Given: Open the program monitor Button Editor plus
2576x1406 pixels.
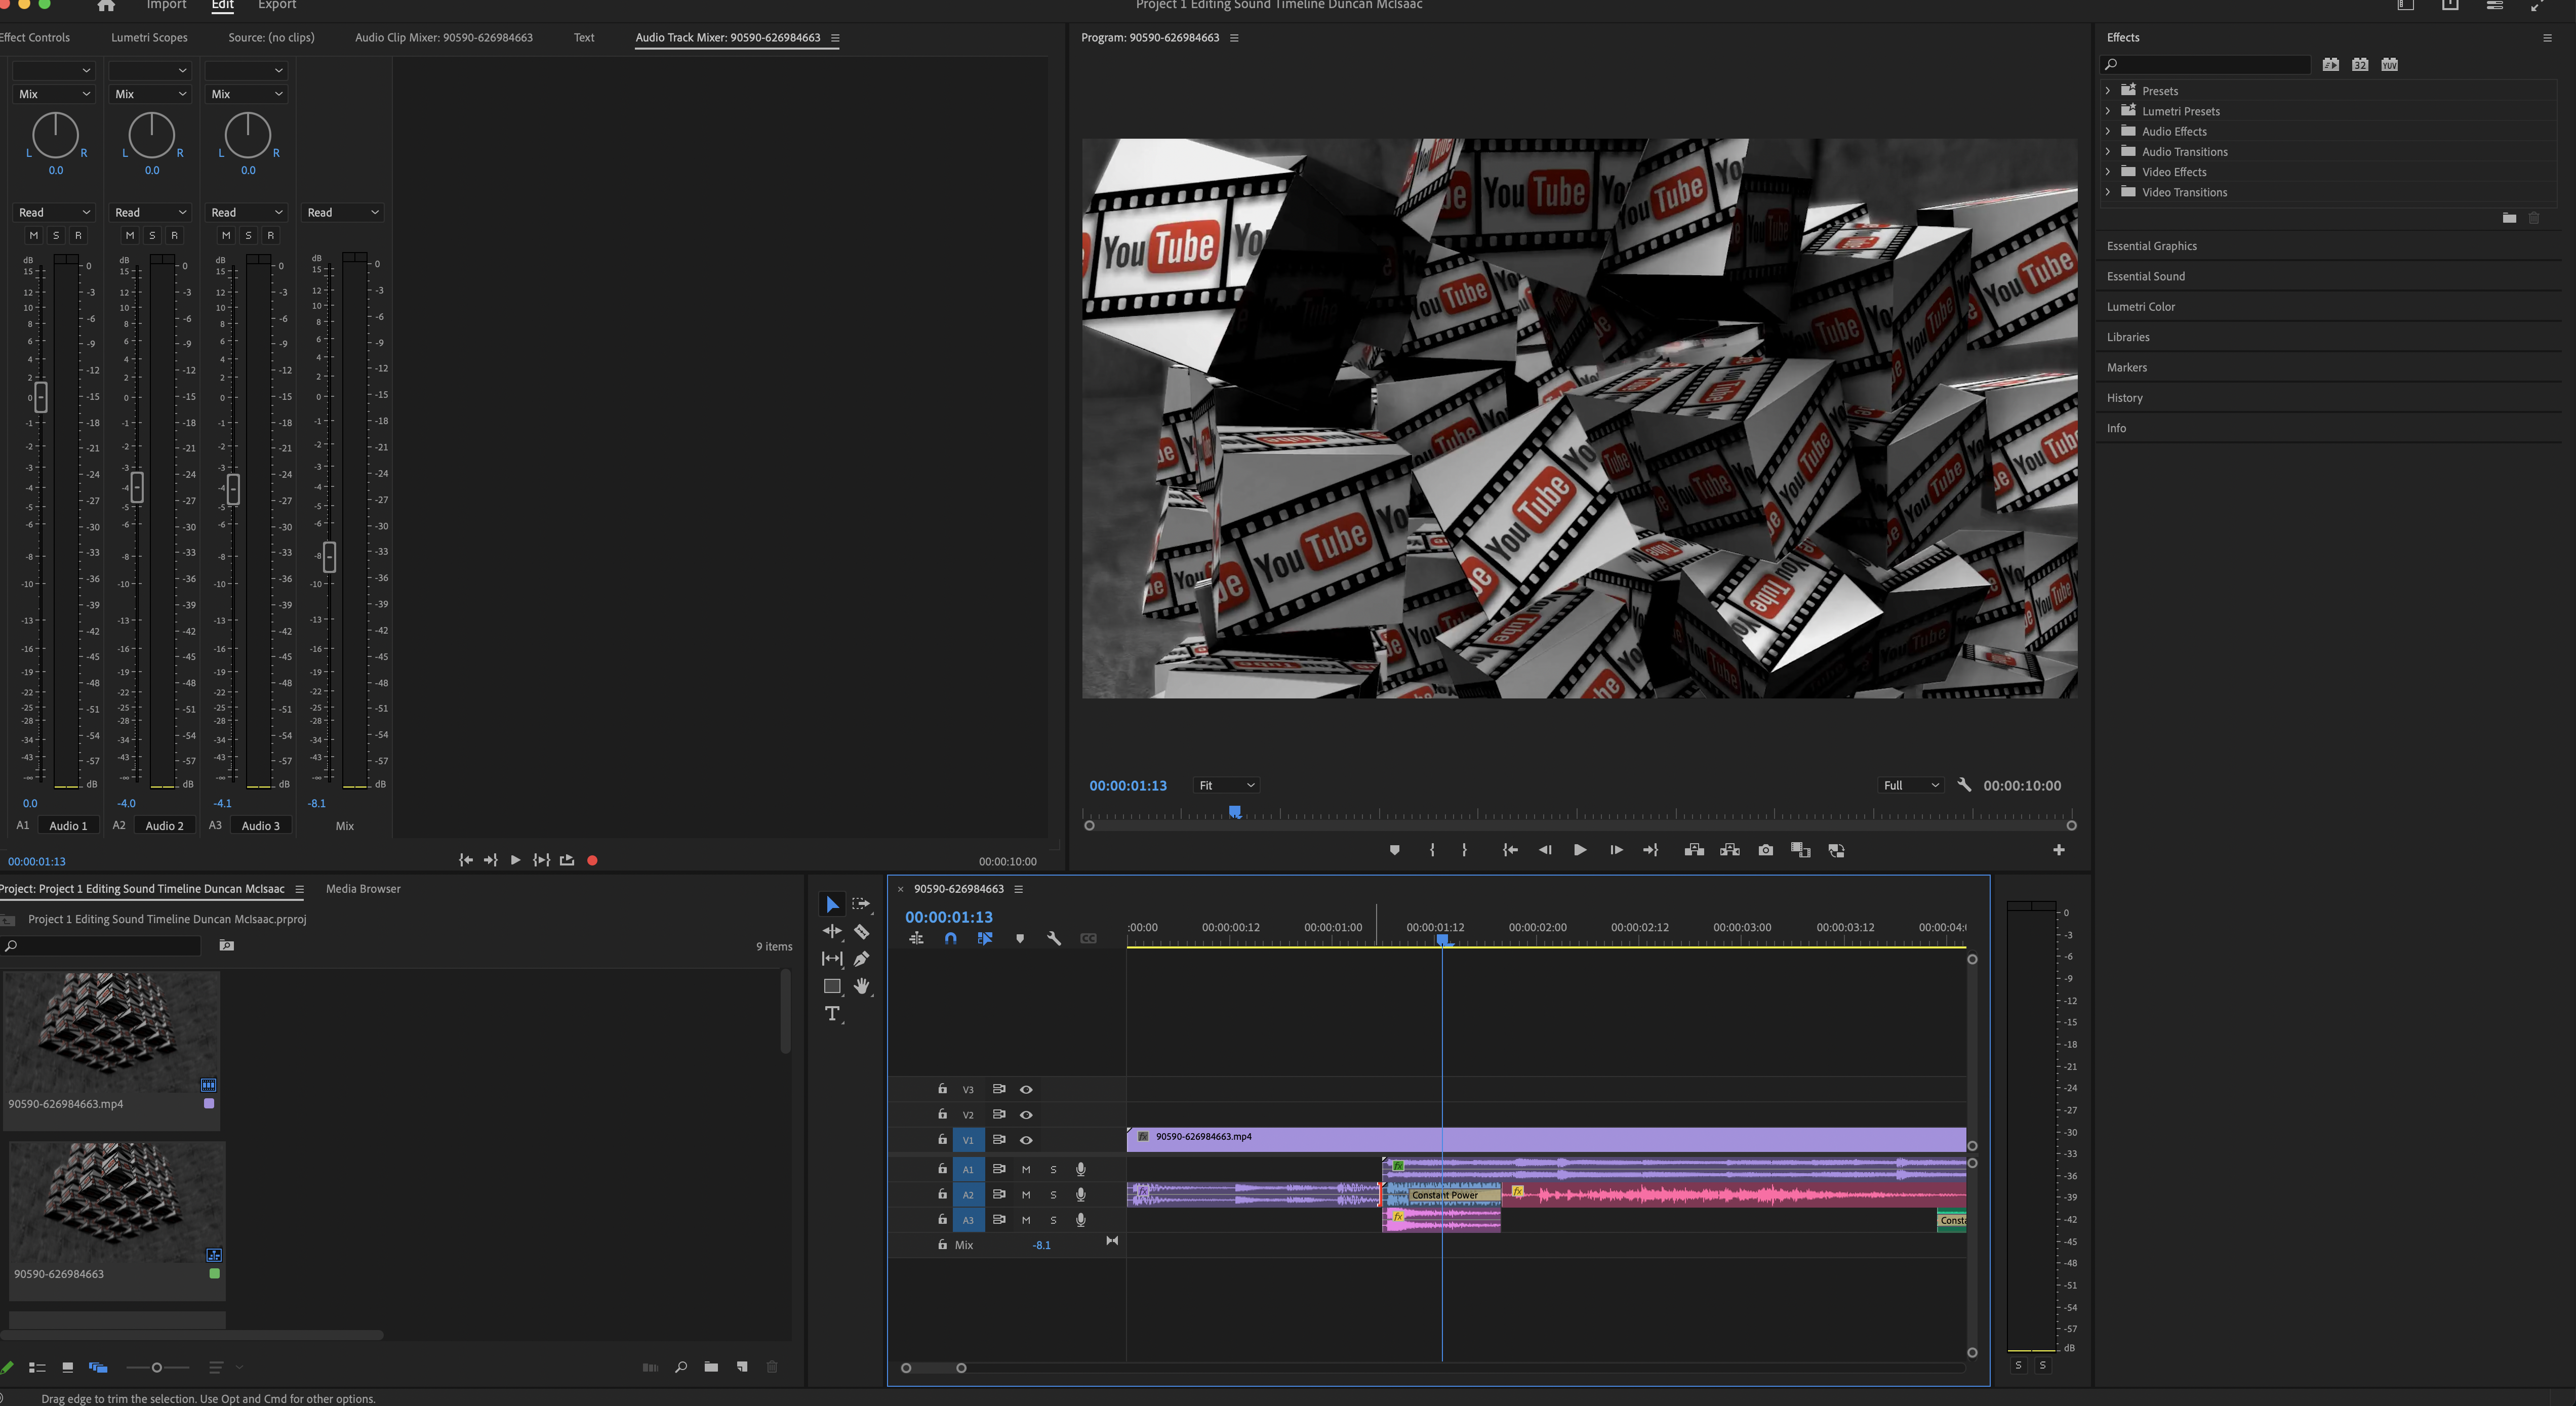Looking at the screenshot, I should (2059, 850).
